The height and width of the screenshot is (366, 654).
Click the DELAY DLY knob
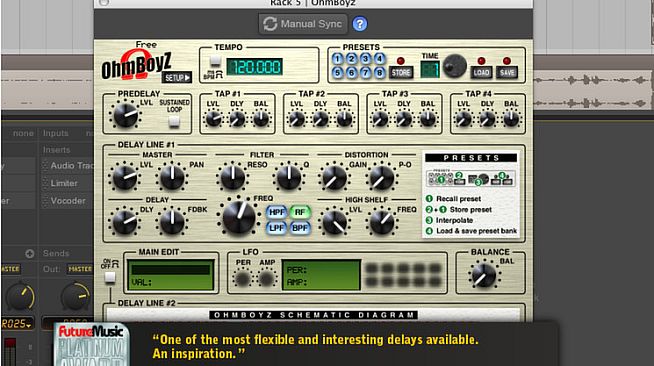point(125,222)
